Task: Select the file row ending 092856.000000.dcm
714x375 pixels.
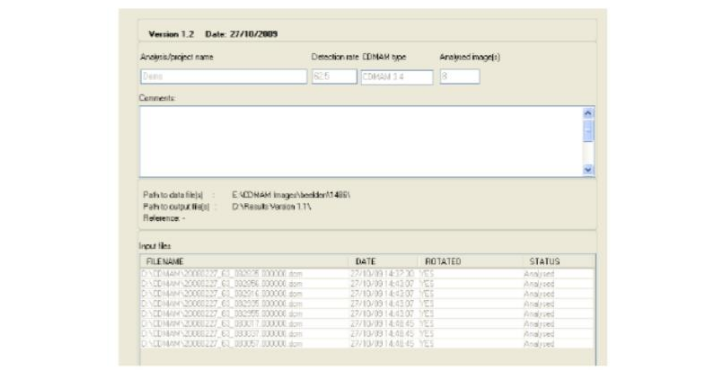Action: point(367,284)
